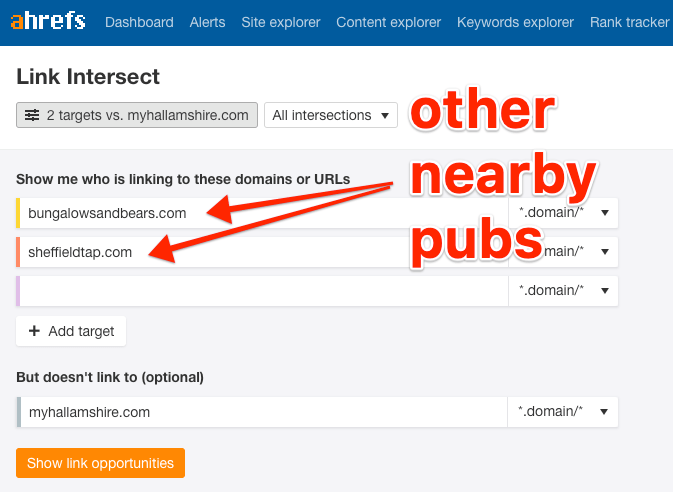
Task: Open Content explorer
Action: 388,22
